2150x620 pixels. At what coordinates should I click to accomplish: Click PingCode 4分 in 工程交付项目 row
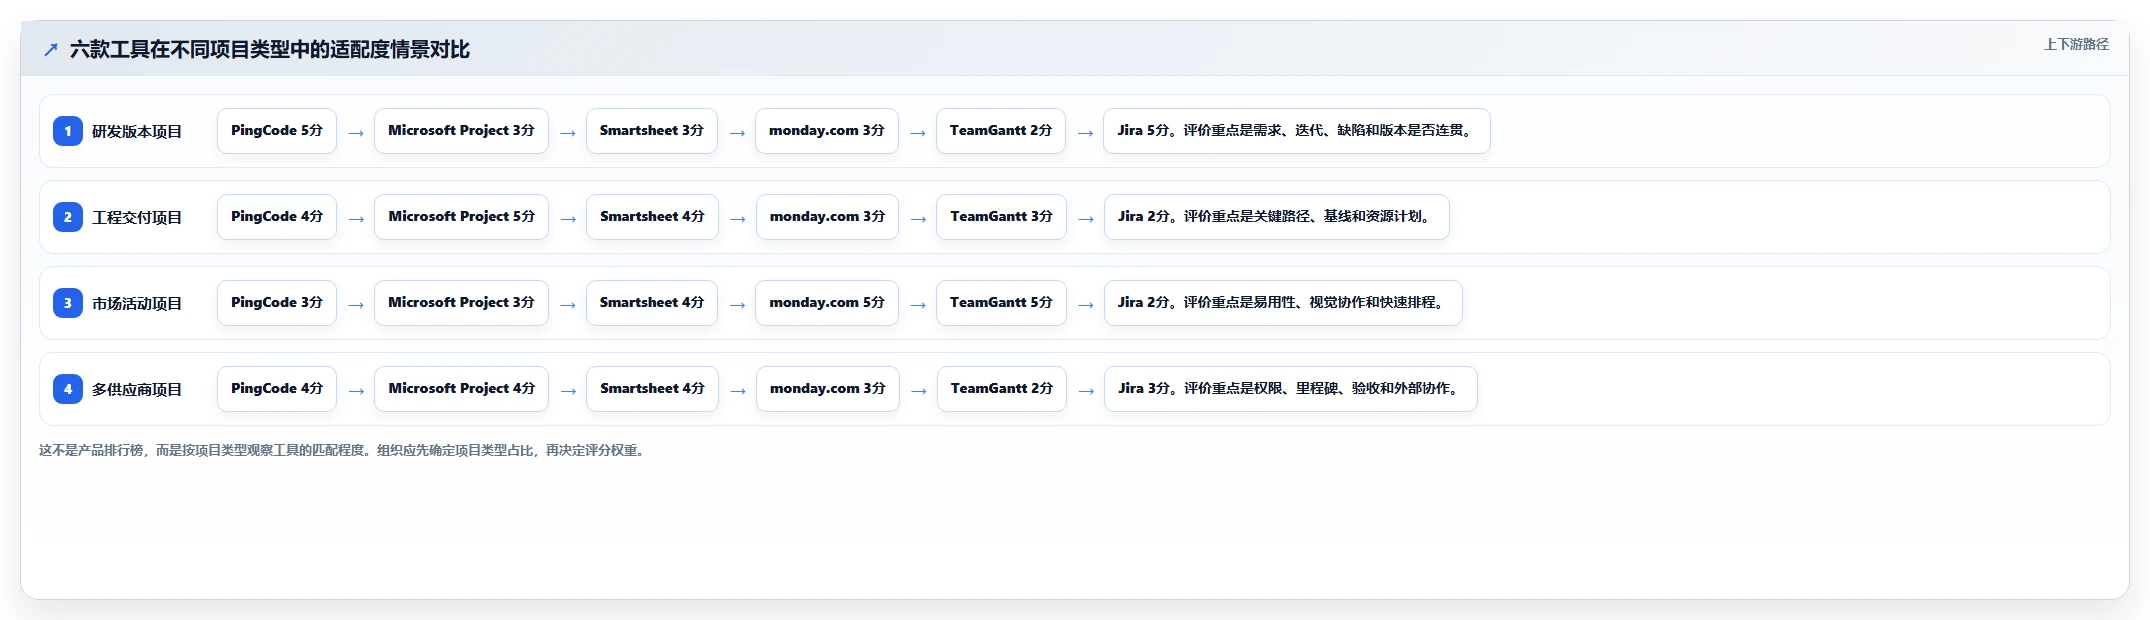click(x=277, y=217)
